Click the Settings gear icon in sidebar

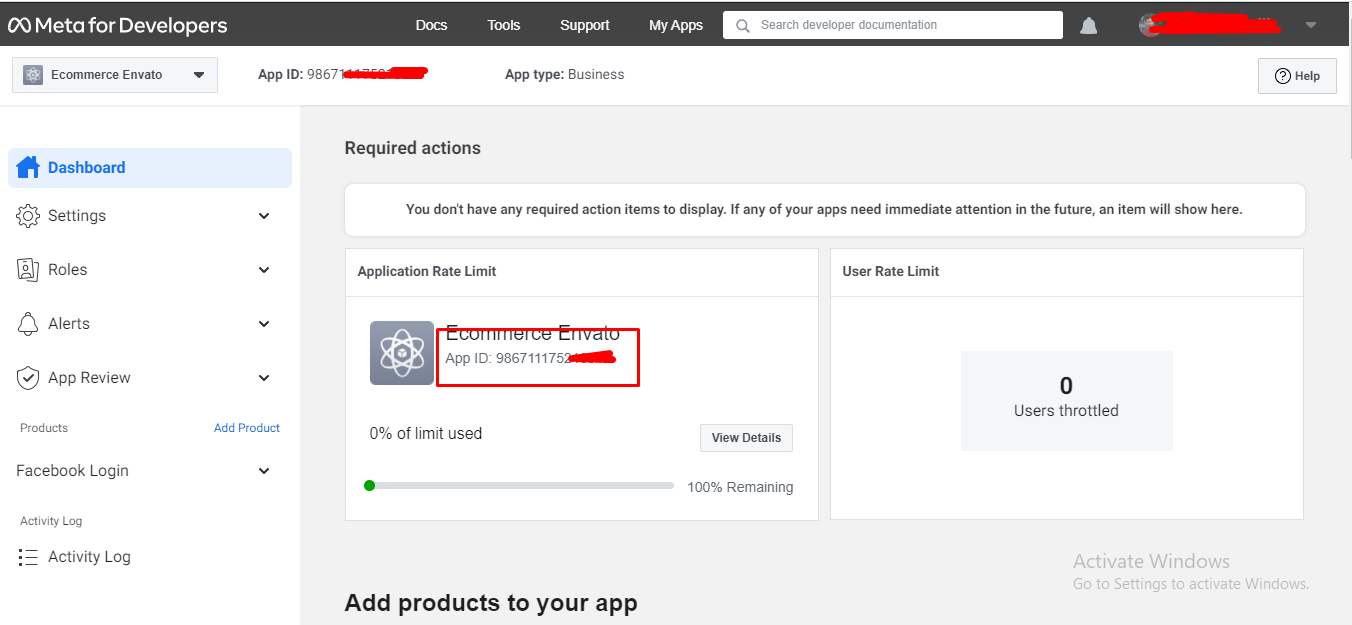pos(29,216)
